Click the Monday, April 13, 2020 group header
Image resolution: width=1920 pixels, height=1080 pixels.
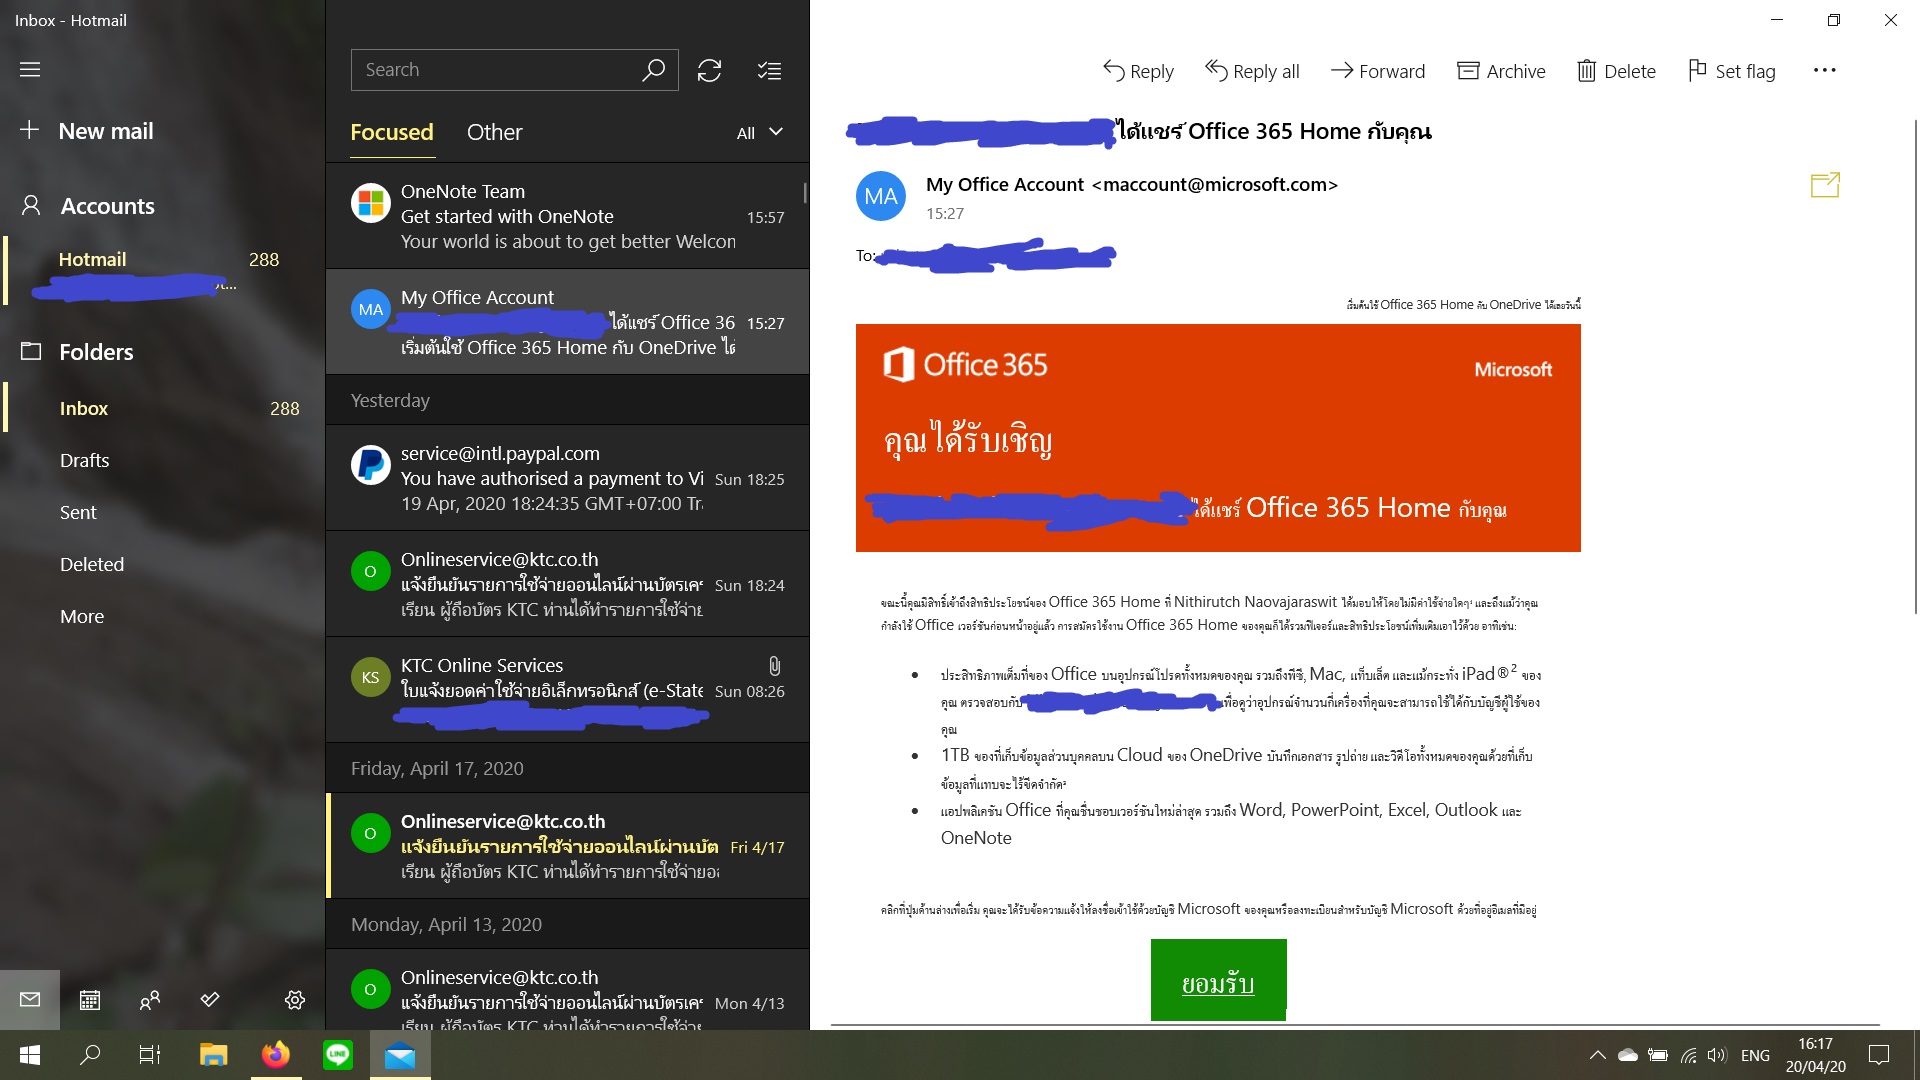pyautogui.click(x=567, y=924)
